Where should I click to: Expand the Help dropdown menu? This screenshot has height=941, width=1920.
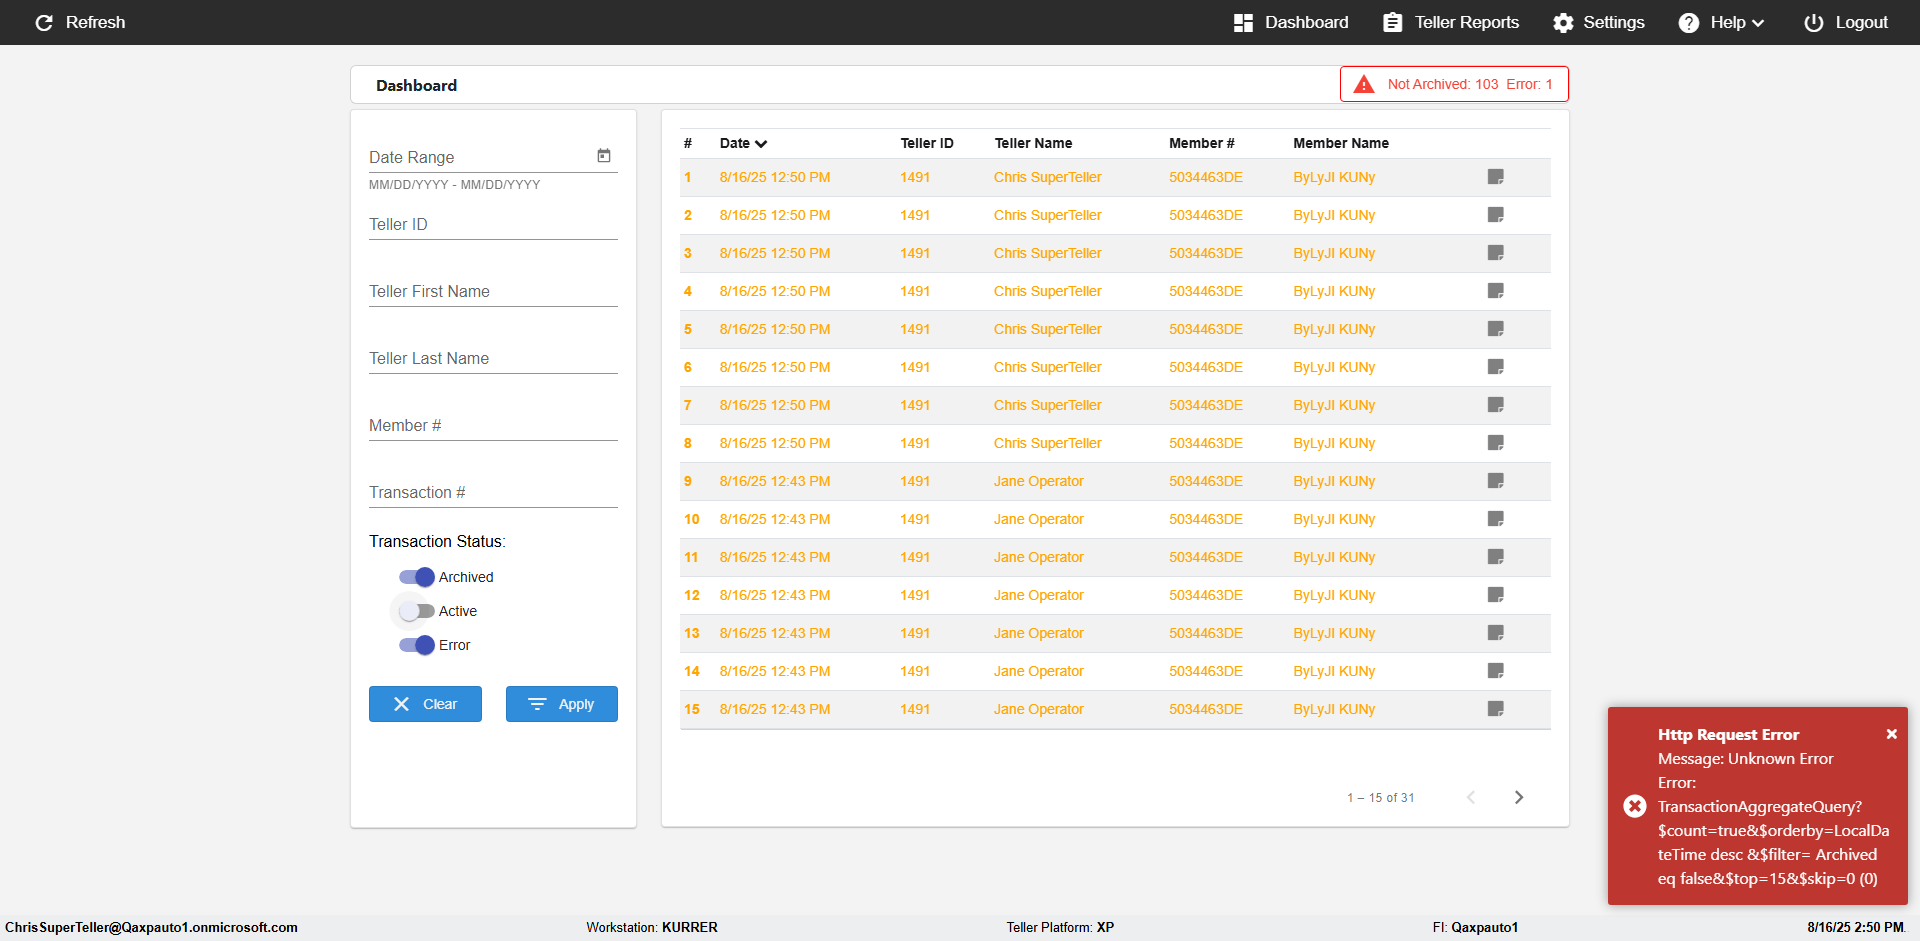point(1721,22)
